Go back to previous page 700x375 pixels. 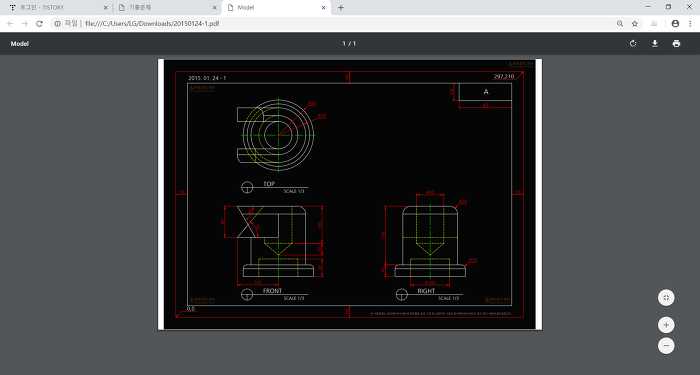[x=10, y=24]
